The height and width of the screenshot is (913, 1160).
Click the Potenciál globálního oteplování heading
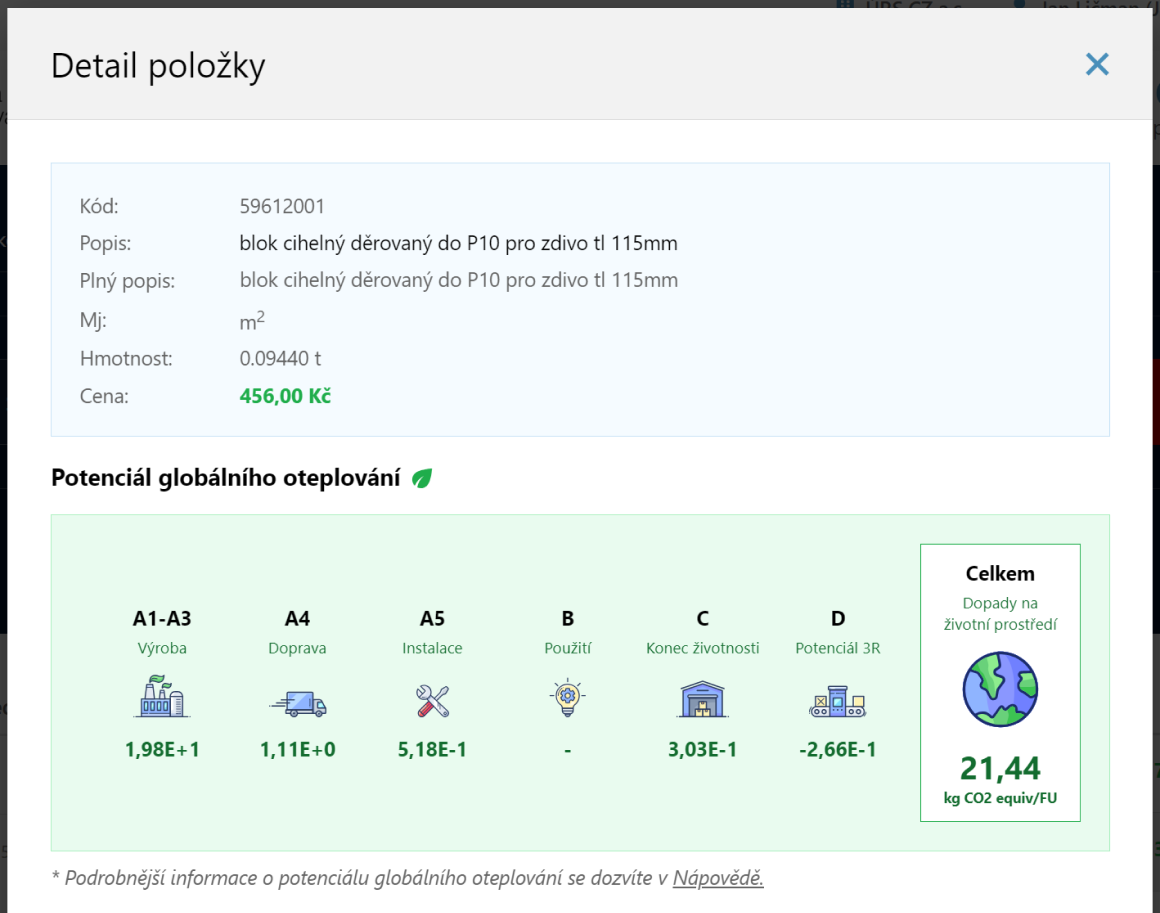(226, 478)
